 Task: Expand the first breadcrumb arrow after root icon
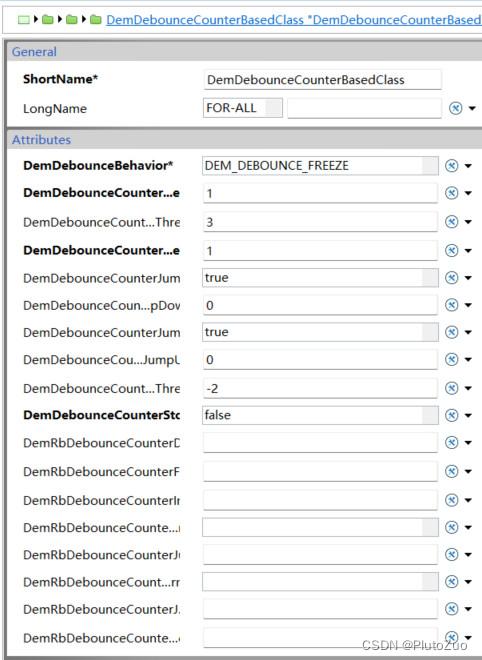tap(36, 19)
